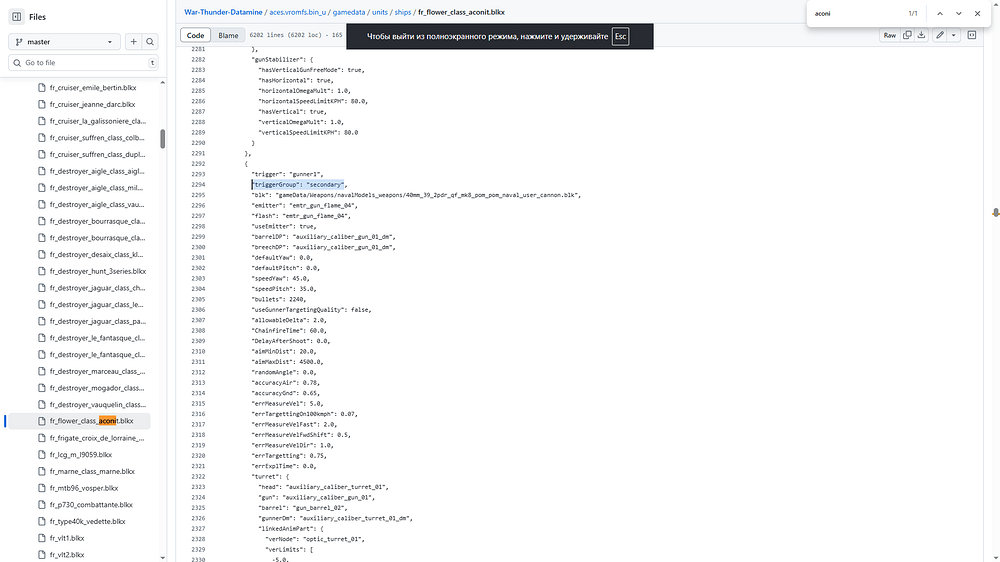The width and height of the screenshot is (1000, 562).
Task: Open Raw view of file
Action: pyautogui.click(x=889, y=36)
